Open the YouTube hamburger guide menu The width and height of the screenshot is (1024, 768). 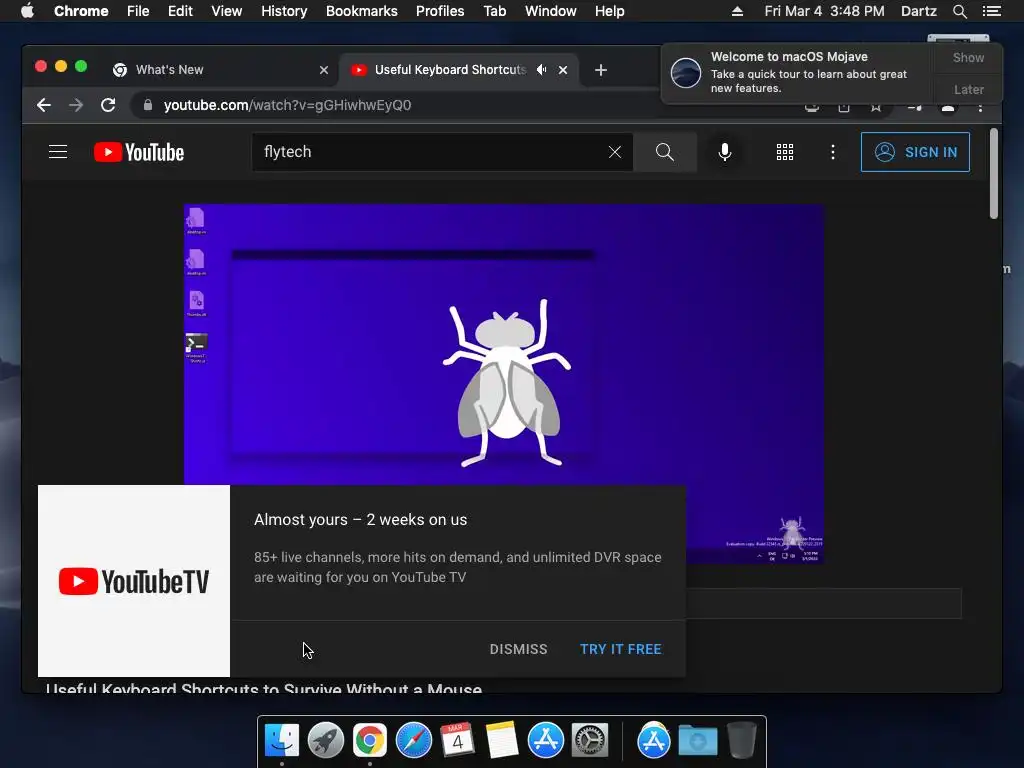[x=58, y=152]
